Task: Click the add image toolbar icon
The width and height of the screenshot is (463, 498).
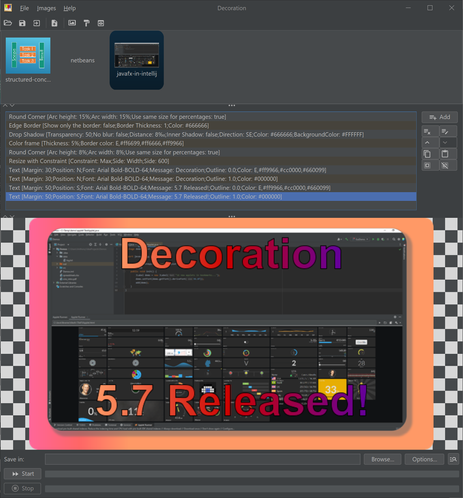Action: (x=72, y=23)
